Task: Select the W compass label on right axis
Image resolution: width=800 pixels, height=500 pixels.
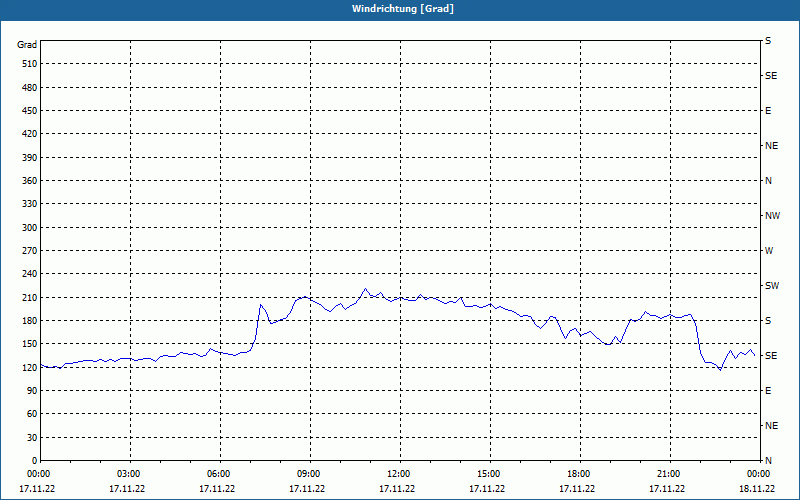Action: tap(769, 251)
